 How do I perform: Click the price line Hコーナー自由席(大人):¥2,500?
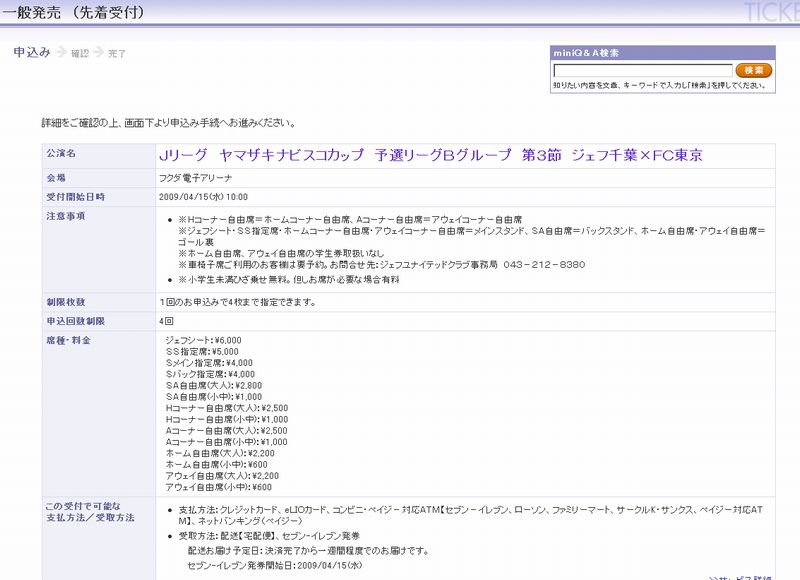227,408
